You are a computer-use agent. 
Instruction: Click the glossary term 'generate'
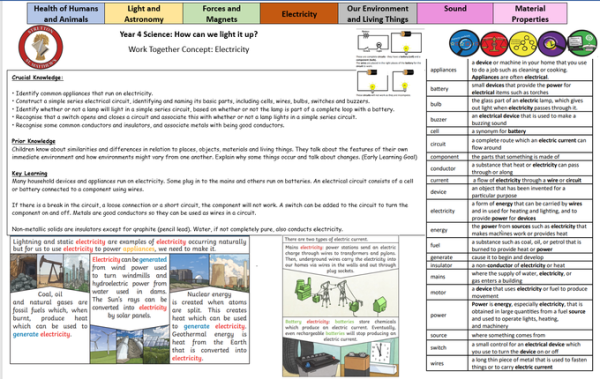[x=442, y=257]
